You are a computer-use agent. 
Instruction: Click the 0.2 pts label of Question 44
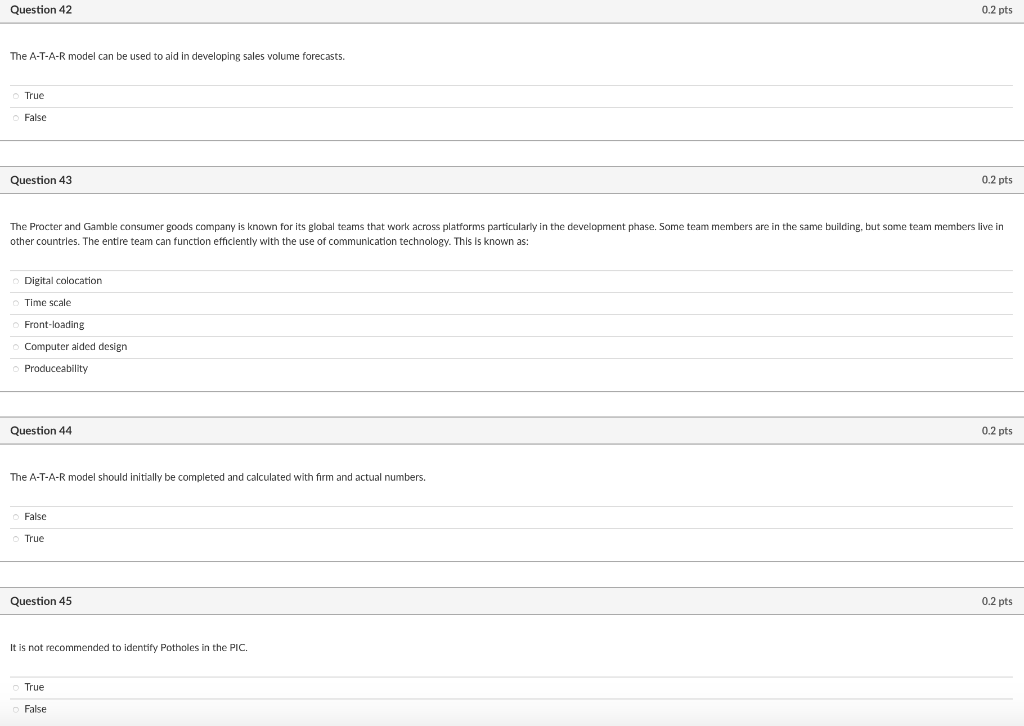click(x=997, y=431)
